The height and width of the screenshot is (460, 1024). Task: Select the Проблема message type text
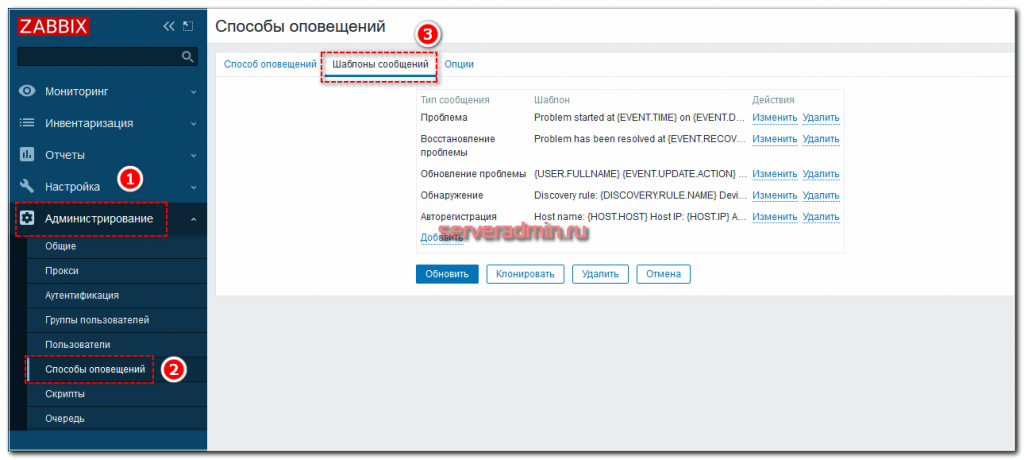coord(444,118)
